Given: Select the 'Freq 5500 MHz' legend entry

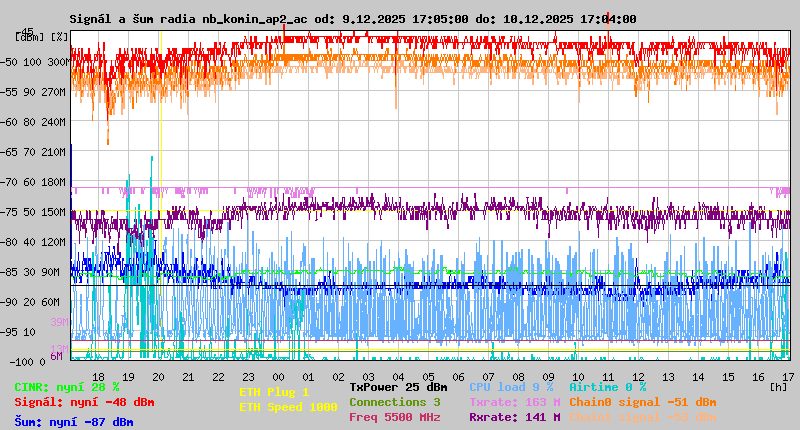Looking at the screenshot, I should (x=395, y=417).
